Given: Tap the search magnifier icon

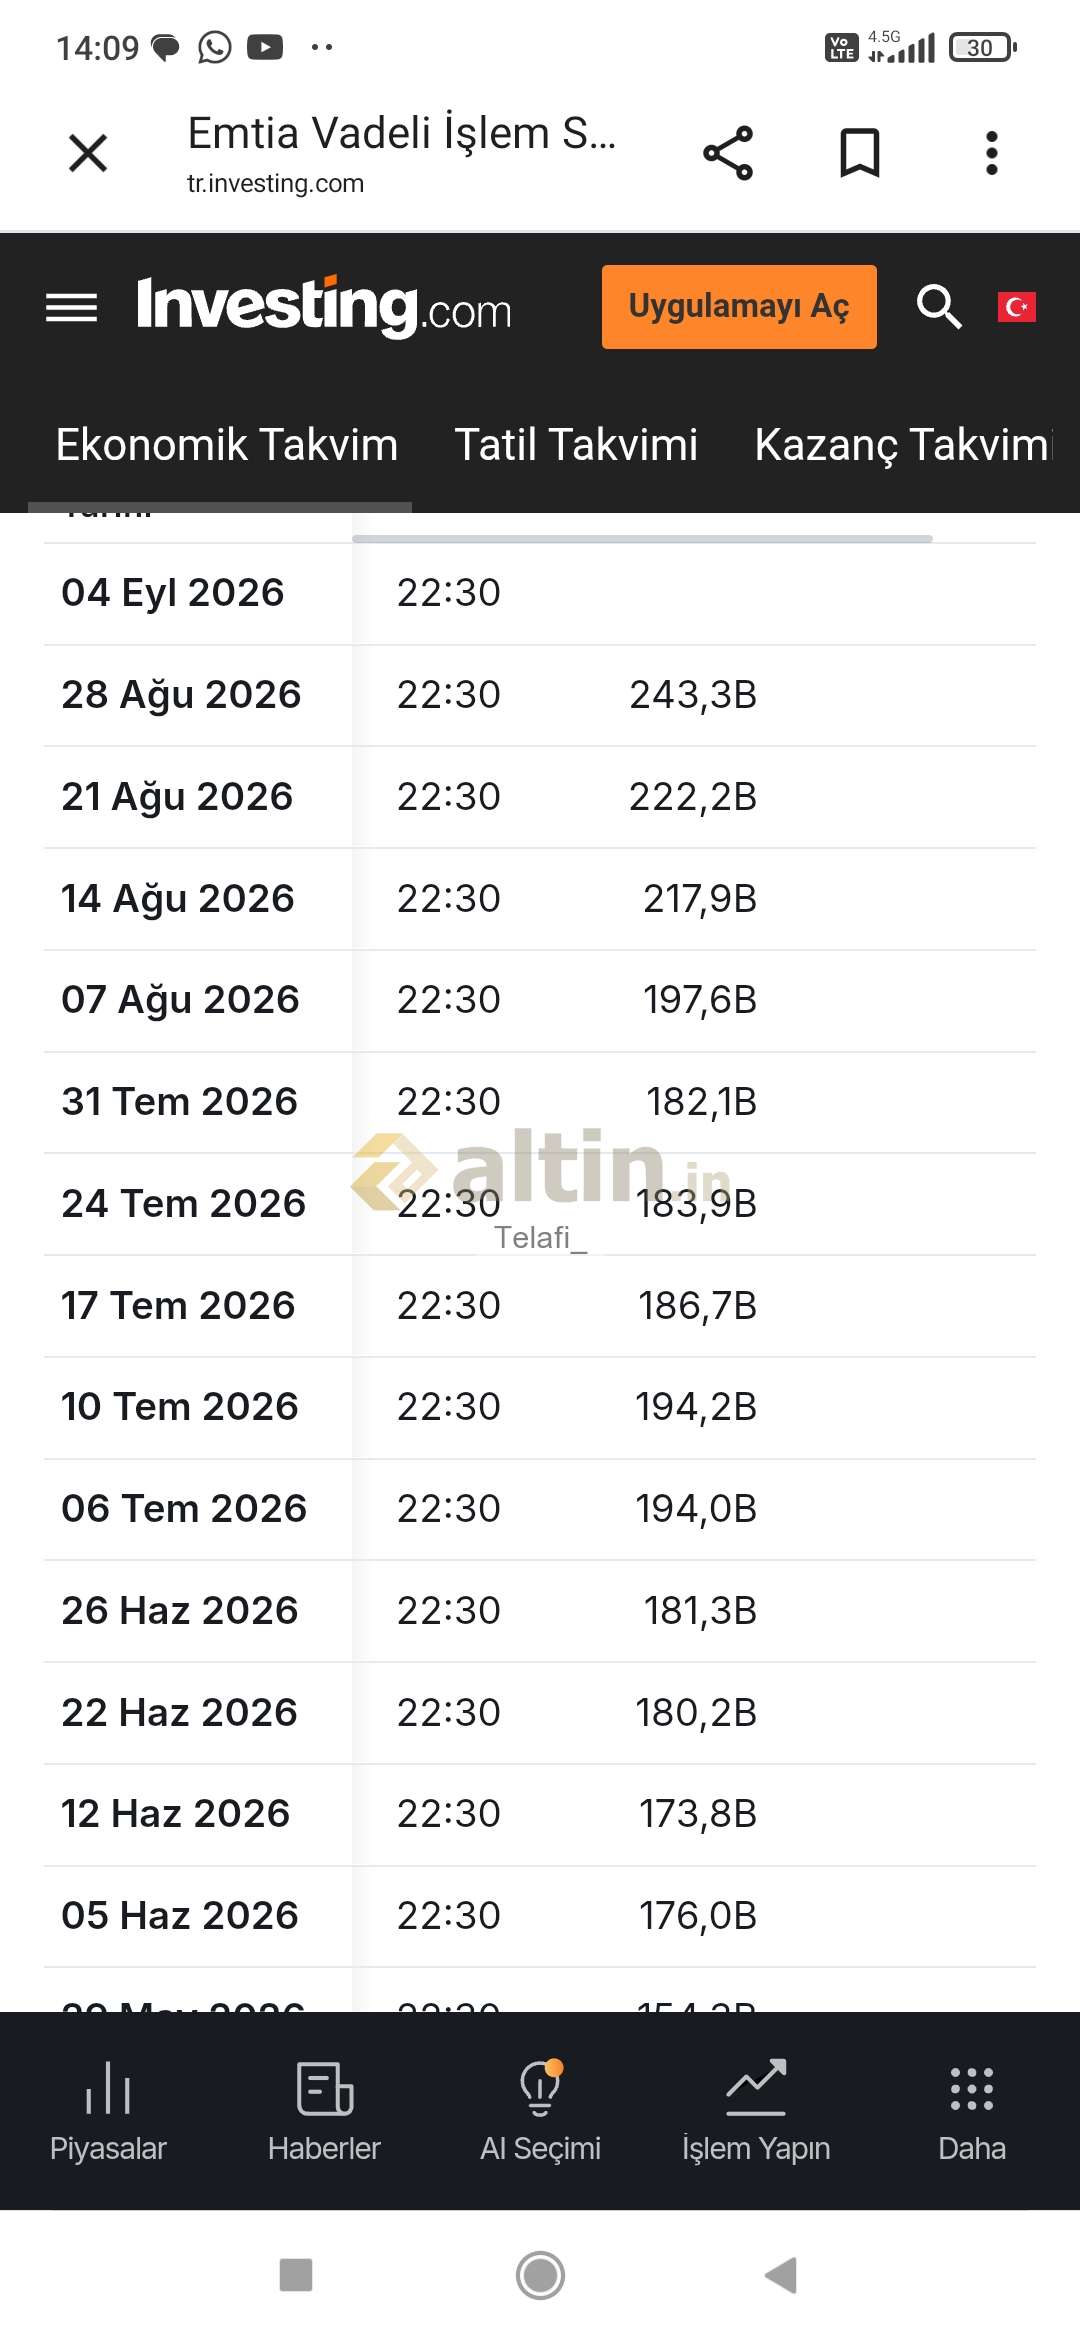Looking at the screenshot, I should [939, 306].
